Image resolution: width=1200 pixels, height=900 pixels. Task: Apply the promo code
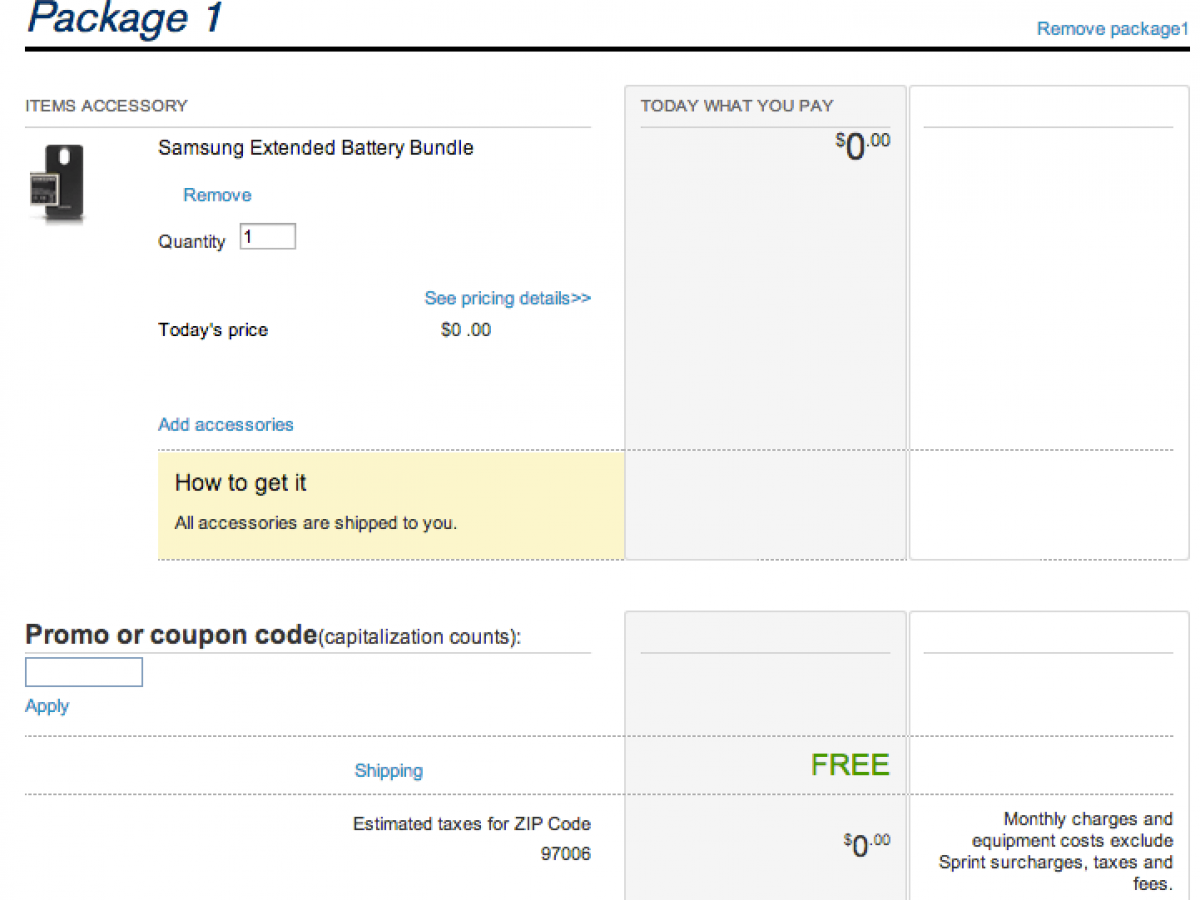coord(47,706)
